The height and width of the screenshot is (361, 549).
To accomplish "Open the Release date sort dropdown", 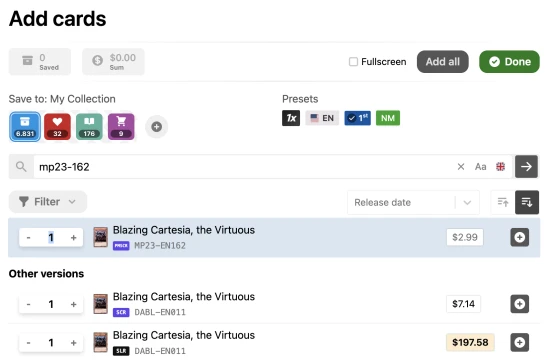I will pos(413,202).
